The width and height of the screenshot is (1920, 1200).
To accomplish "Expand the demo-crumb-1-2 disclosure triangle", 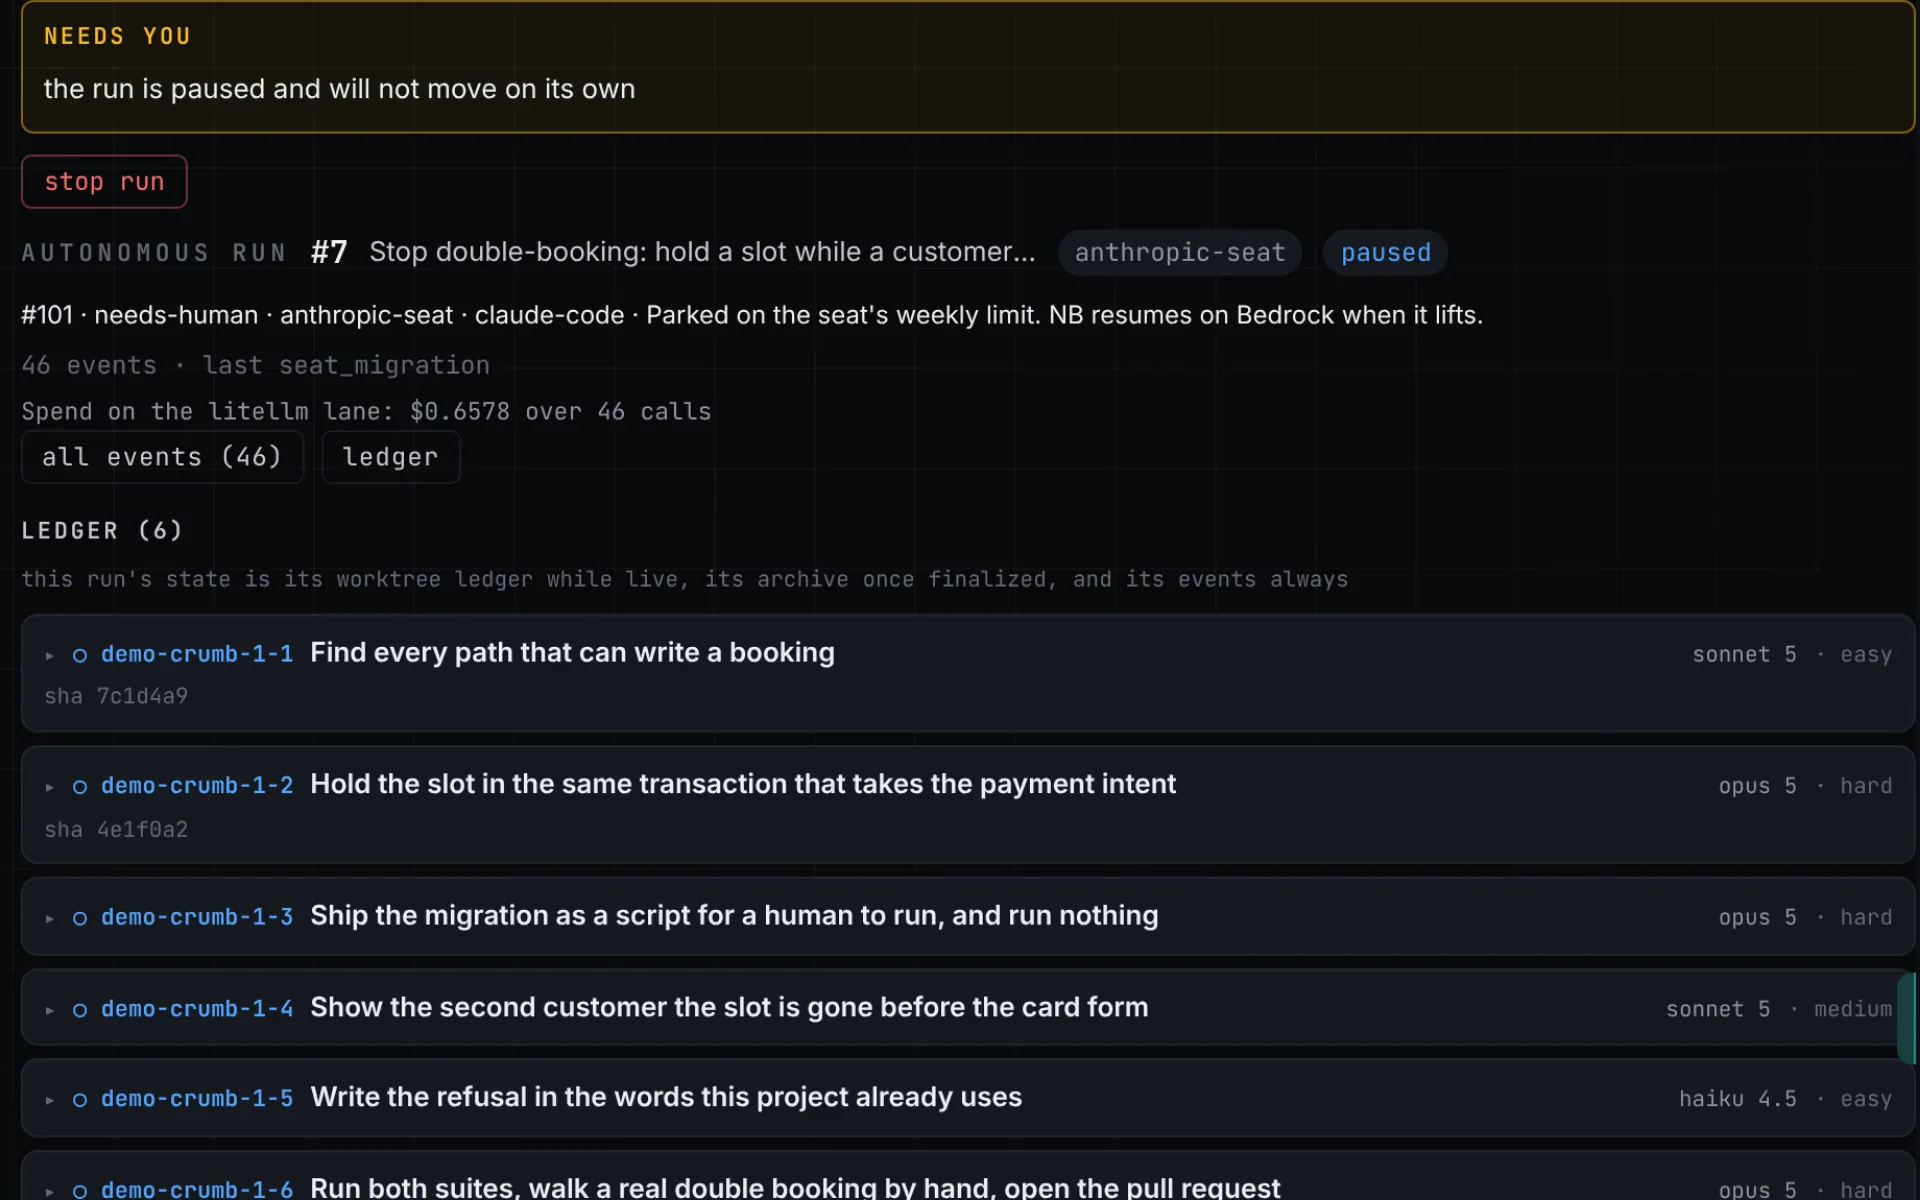I will pyautogui.click(x=49, y=787).
